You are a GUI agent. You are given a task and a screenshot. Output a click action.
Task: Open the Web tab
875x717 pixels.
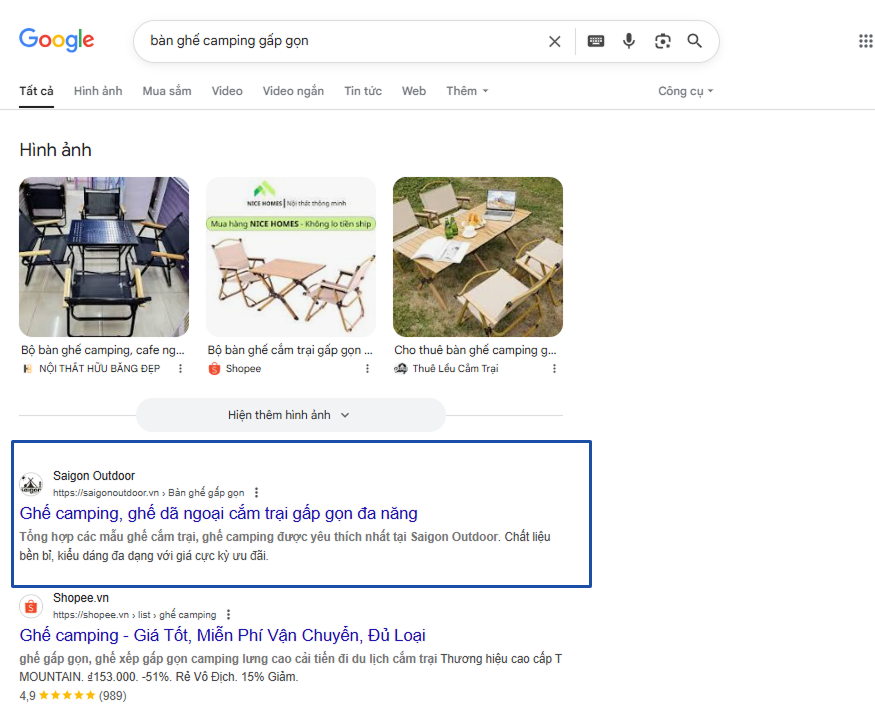click(x=414, y=91)
